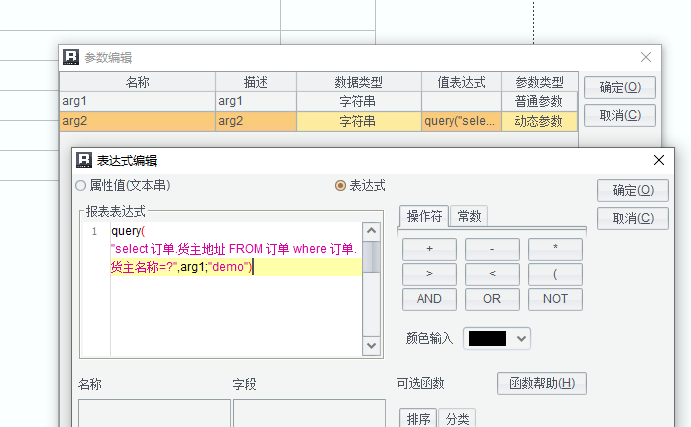Screen dimensions: 691x427
Task: Click the 参数编辑 dialog title icon
Action: point(71,57)
